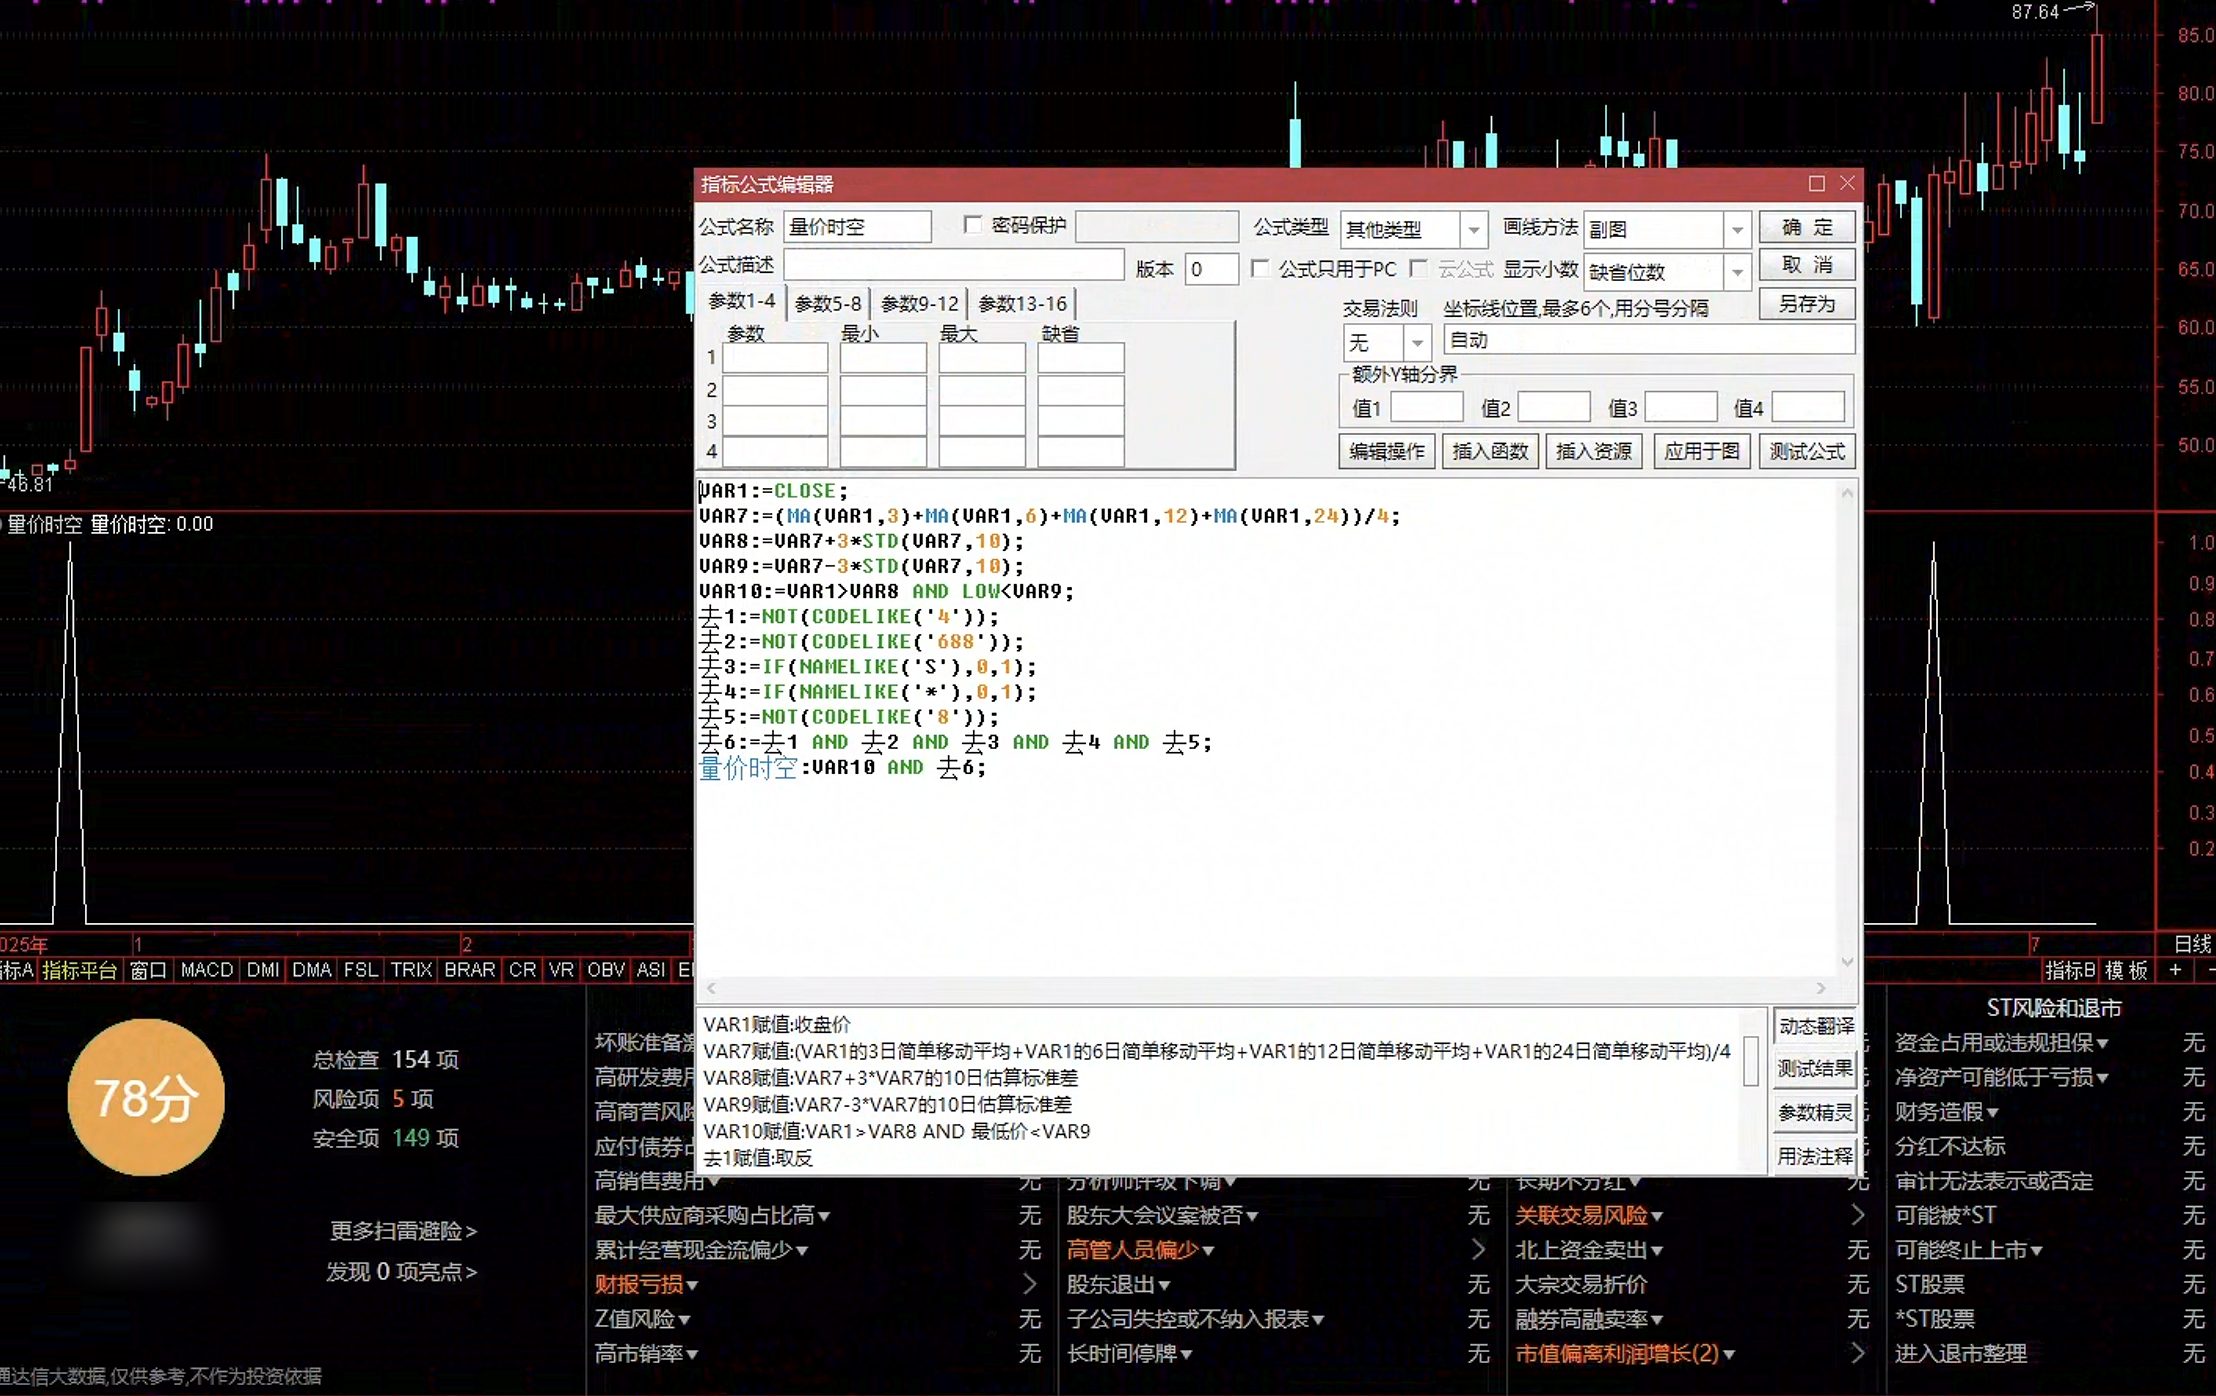Switch to the 参数13-16 tab

tap(1022, 304)
